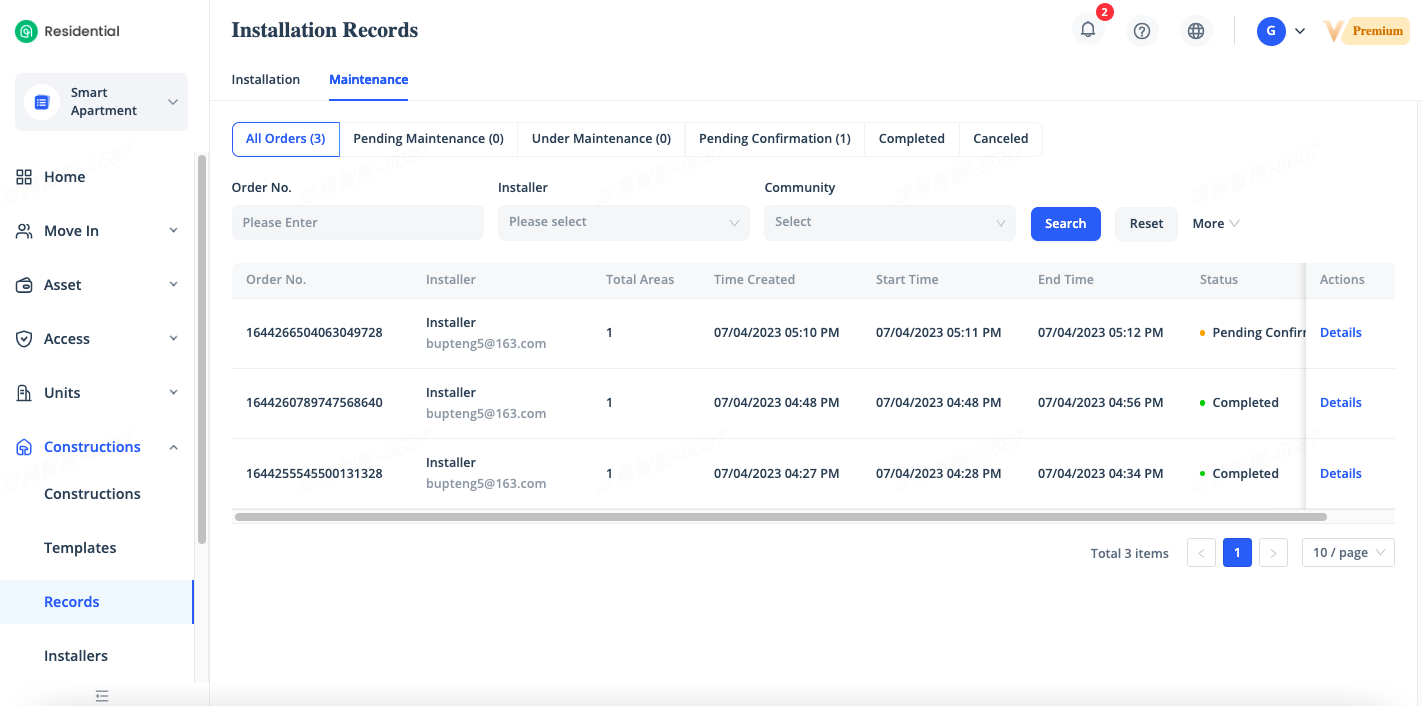Open Details for order 1644266504063049728
This screenshot has height=706, width=1422.
pos(1340,332)
